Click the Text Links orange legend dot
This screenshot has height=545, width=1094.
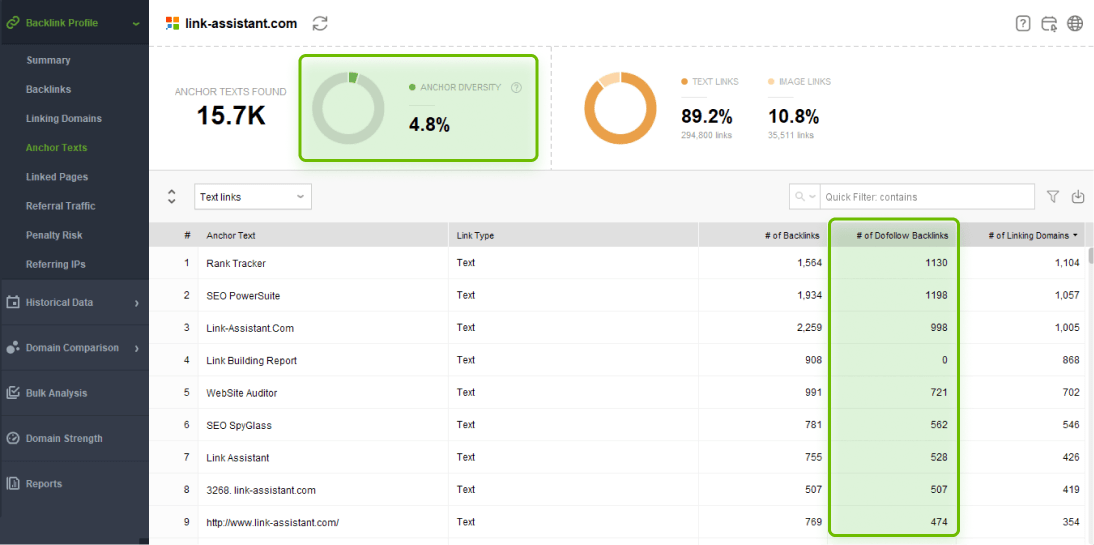[x=685, y=82]
